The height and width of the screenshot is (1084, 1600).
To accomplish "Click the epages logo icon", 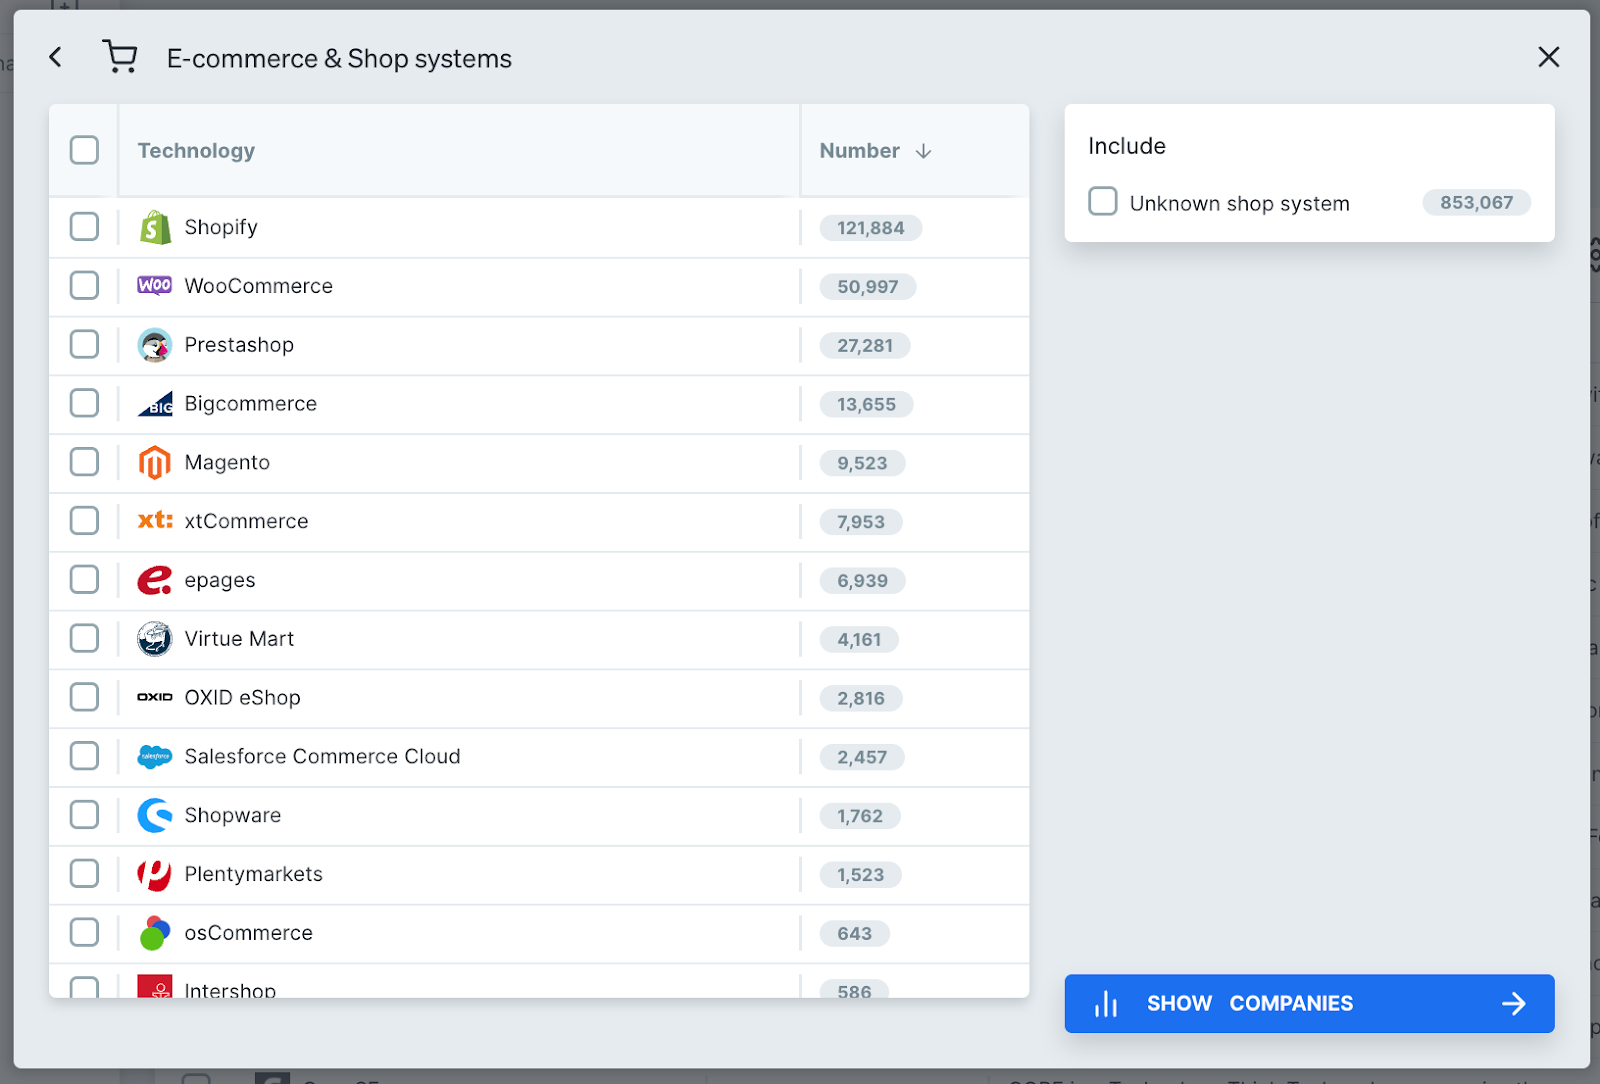I will tap(155, 580).
